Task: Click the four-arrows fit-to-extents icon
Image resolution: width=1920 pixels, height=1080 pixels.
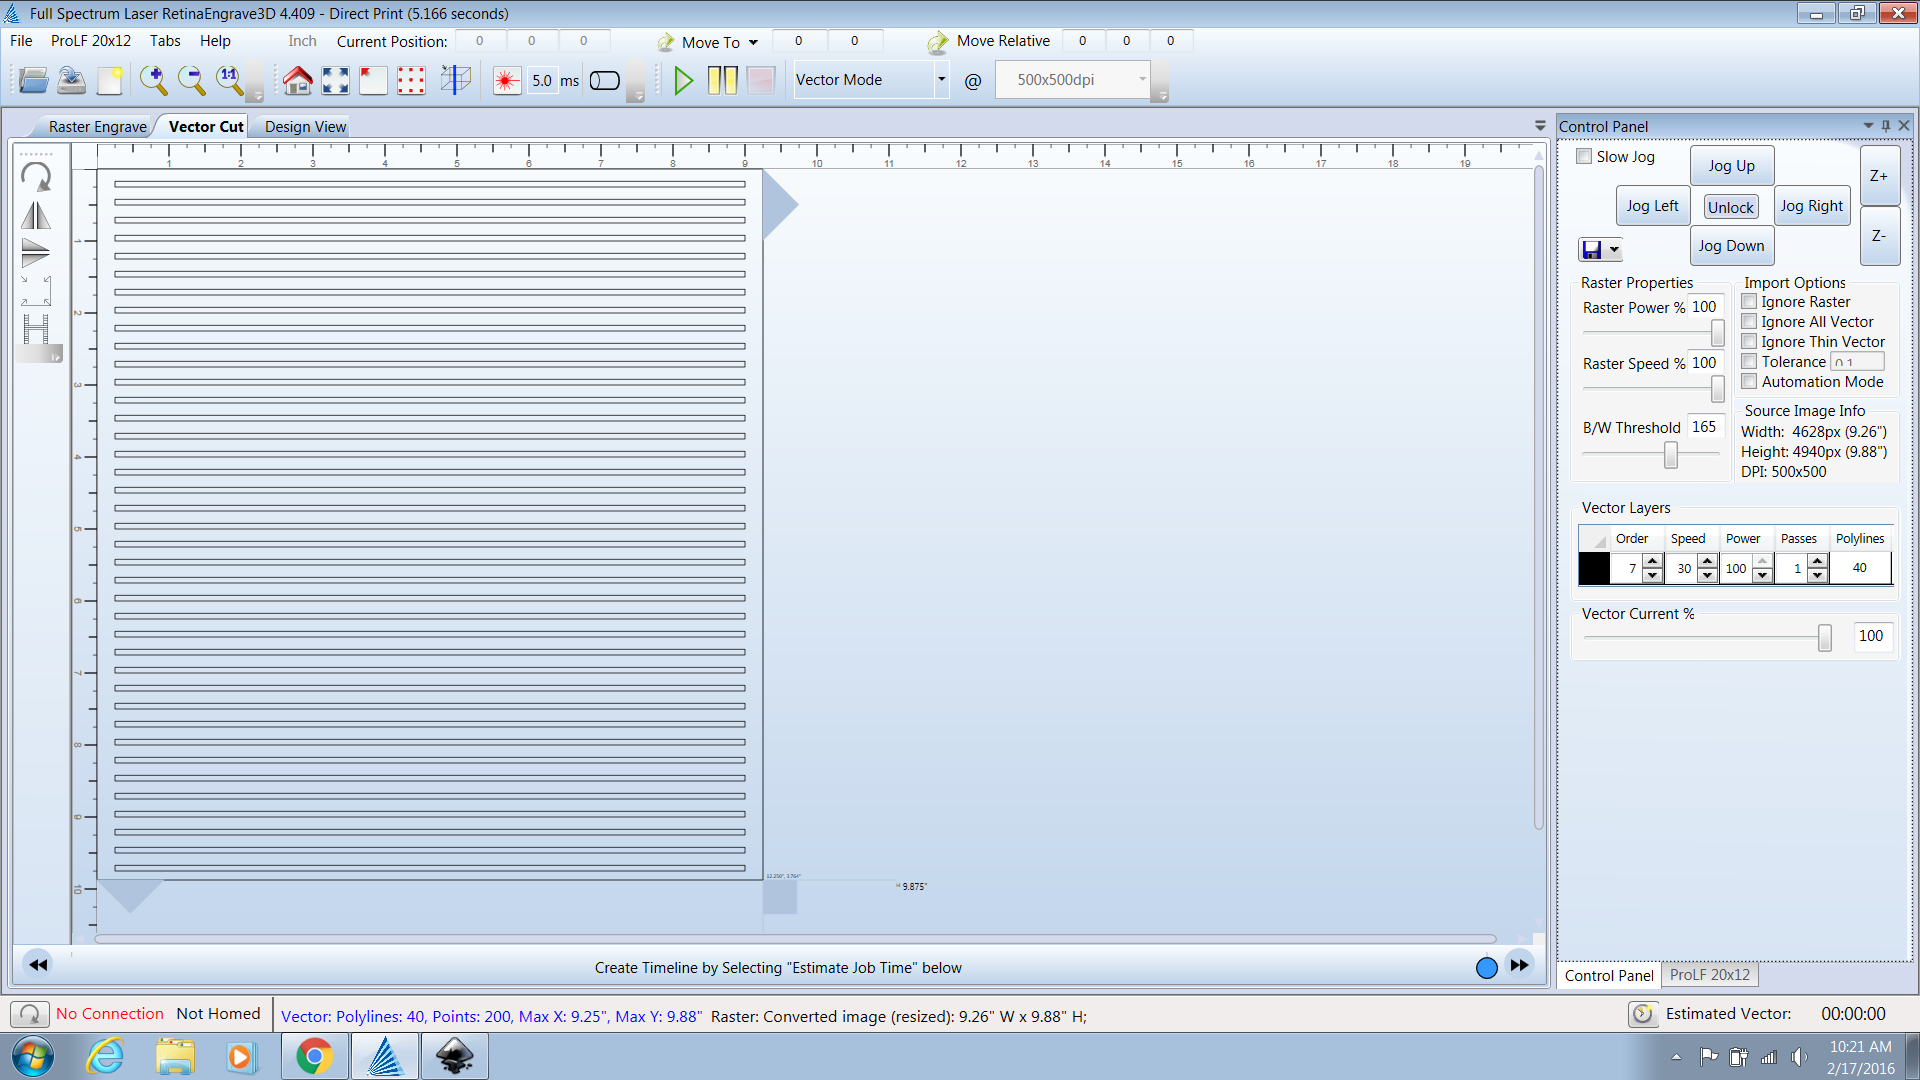Action: 335,80
